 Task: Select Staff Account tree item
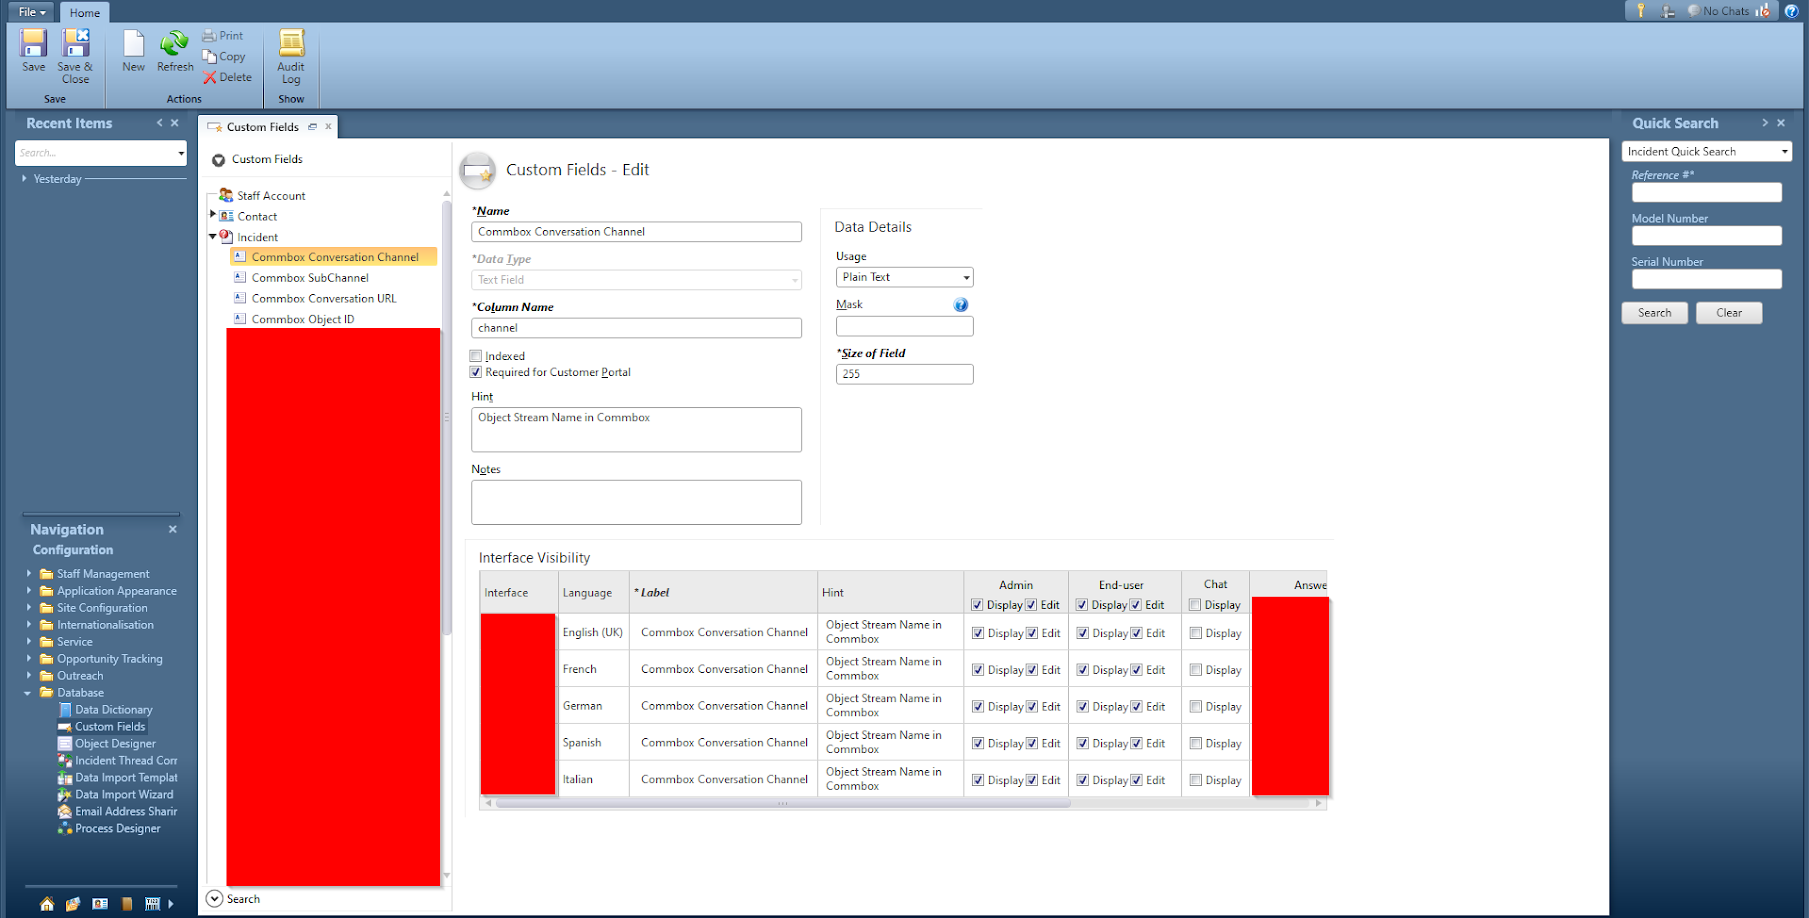coord(271,196)
